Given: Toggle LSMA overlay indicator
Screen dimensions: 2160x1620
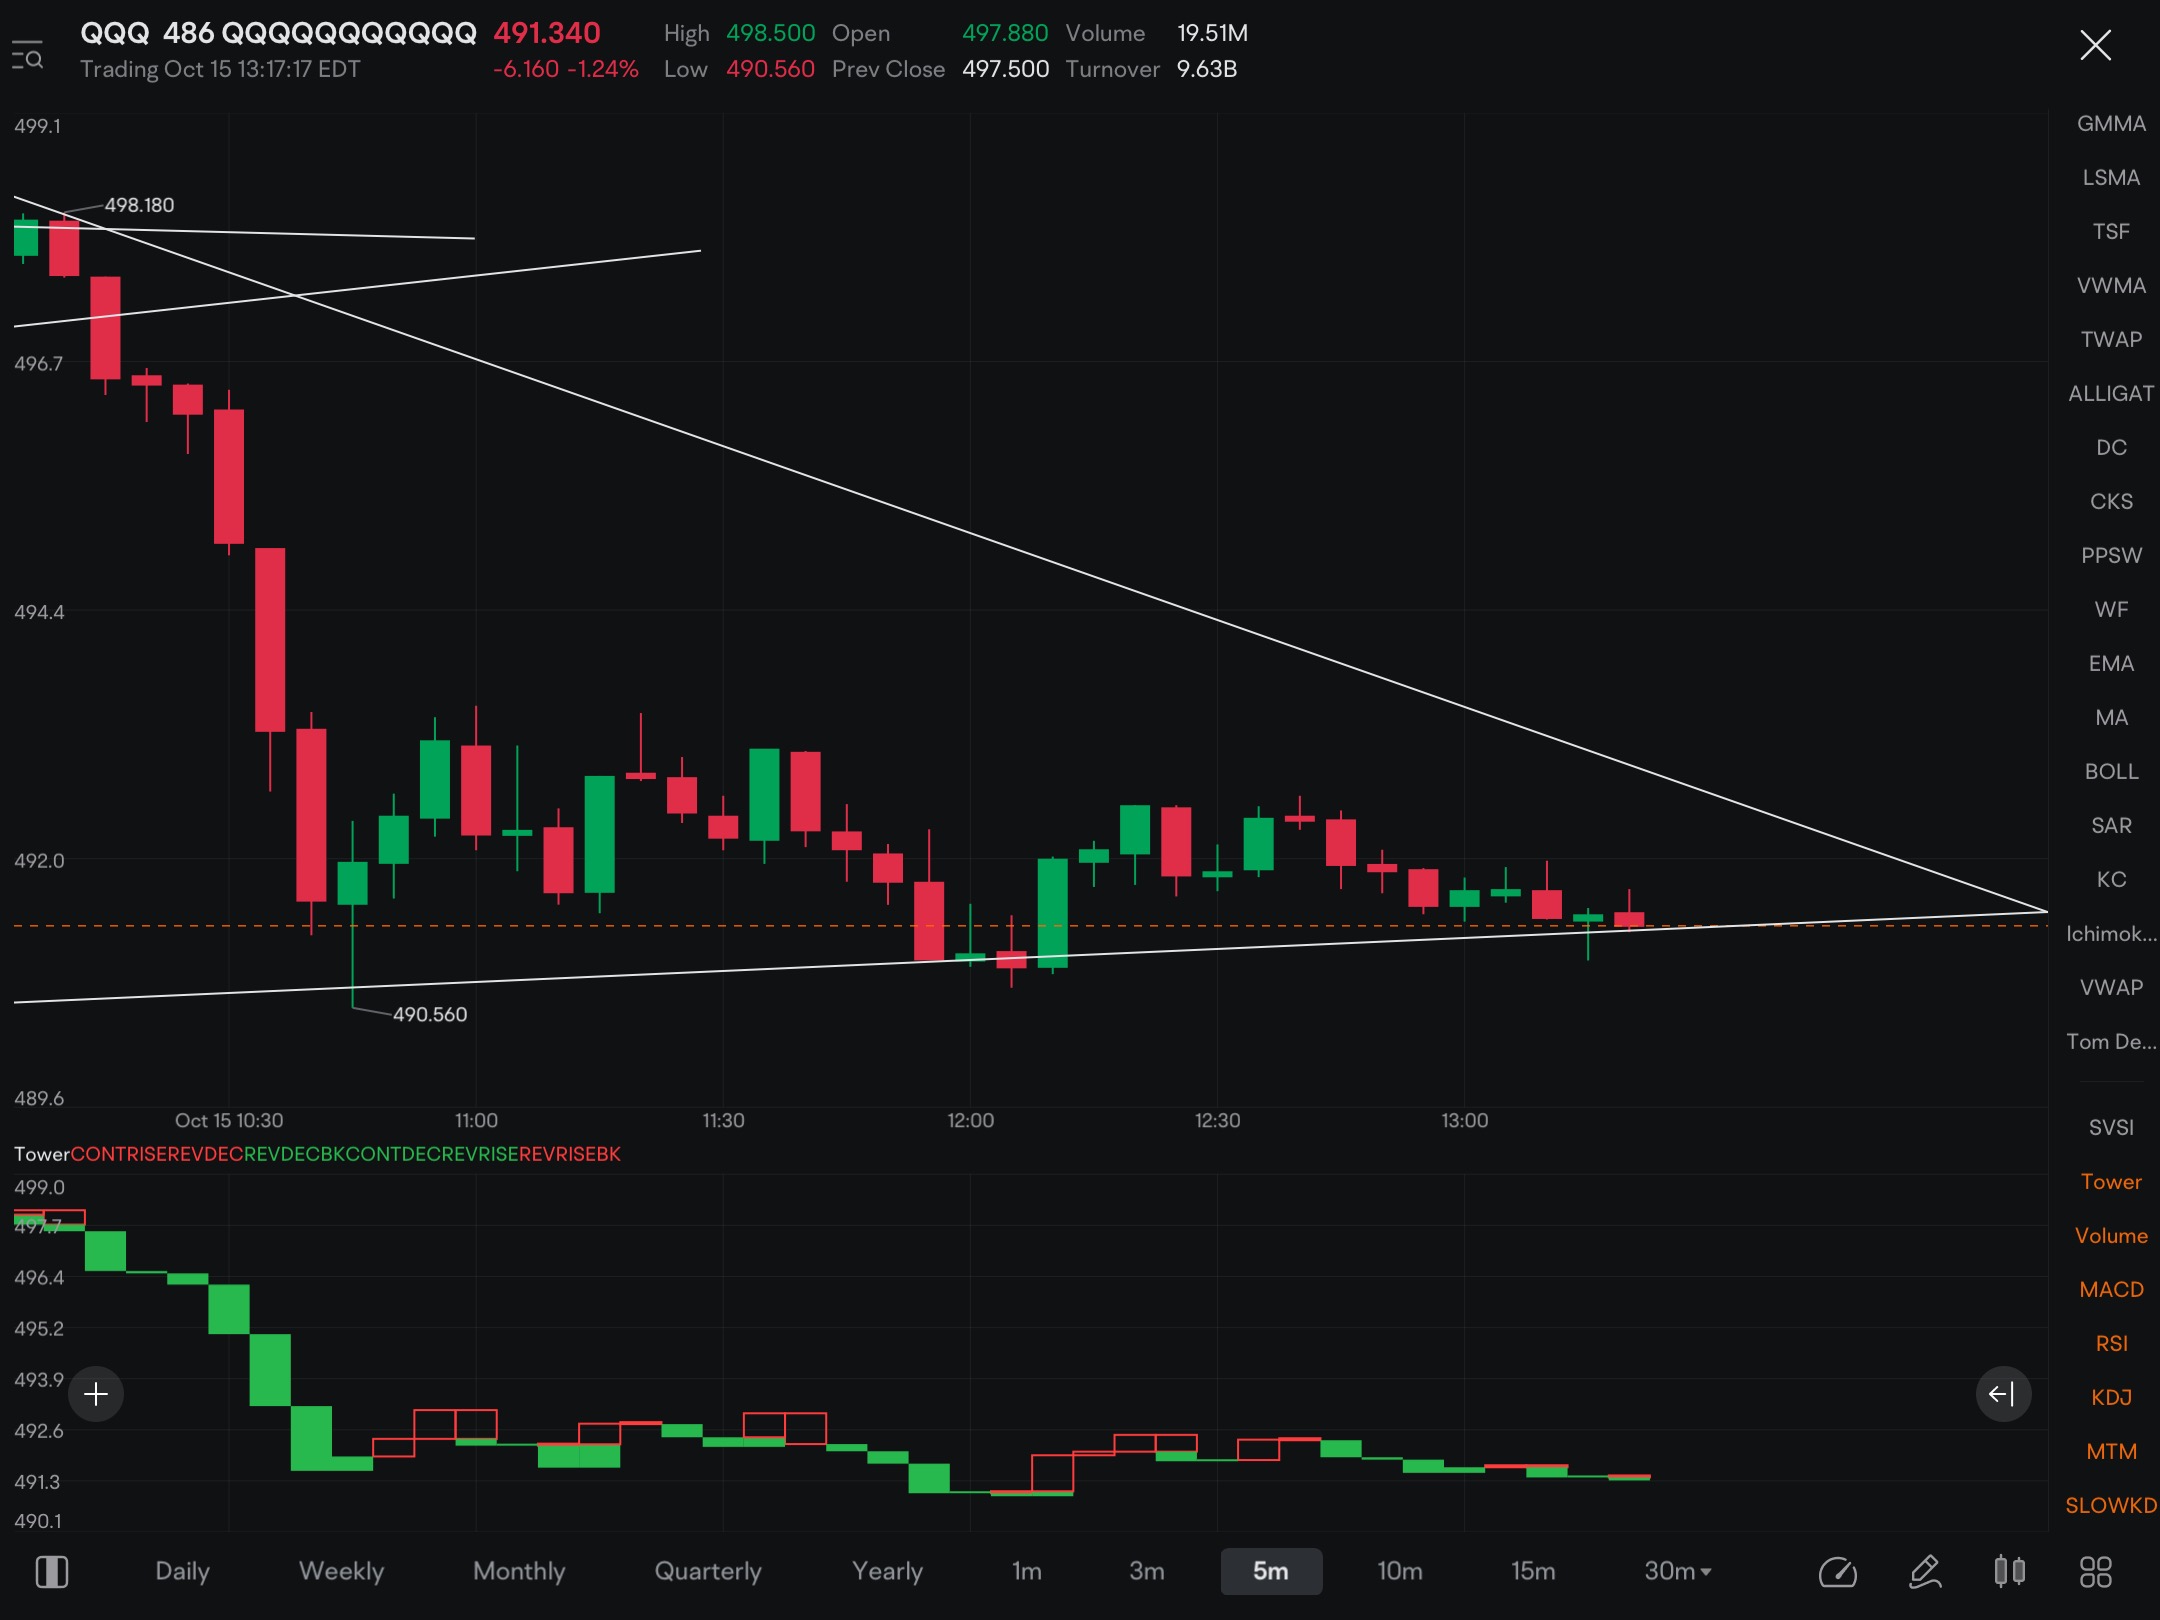Looking at the screenshot, I should point(2111,178).
